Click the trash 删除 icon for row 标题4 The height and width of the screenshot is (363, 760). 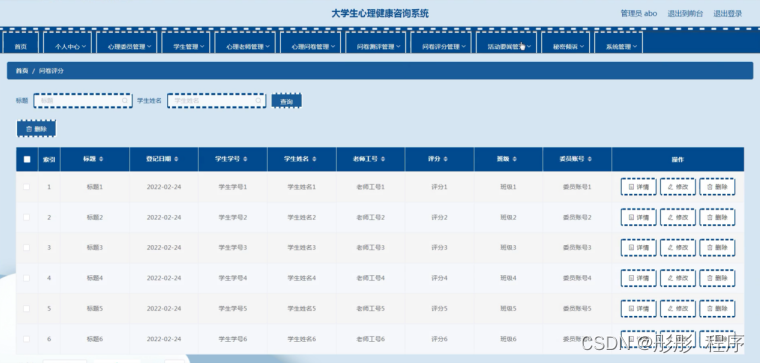pos(710,278)
